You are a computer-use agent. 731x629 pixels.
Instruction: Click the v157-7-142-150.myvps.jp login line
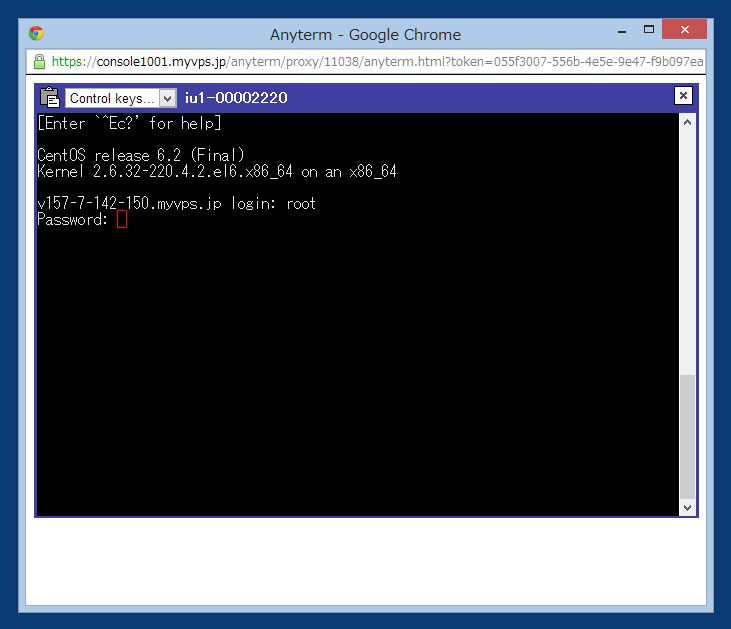tap(176, 203)
